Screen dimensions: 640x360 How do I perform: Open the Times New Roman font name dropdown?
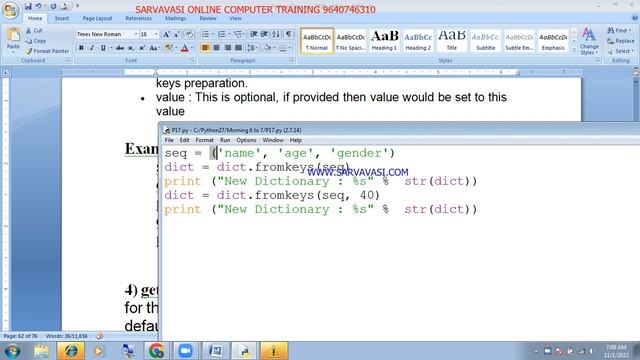pyautogui.click(x=136, y=34)
